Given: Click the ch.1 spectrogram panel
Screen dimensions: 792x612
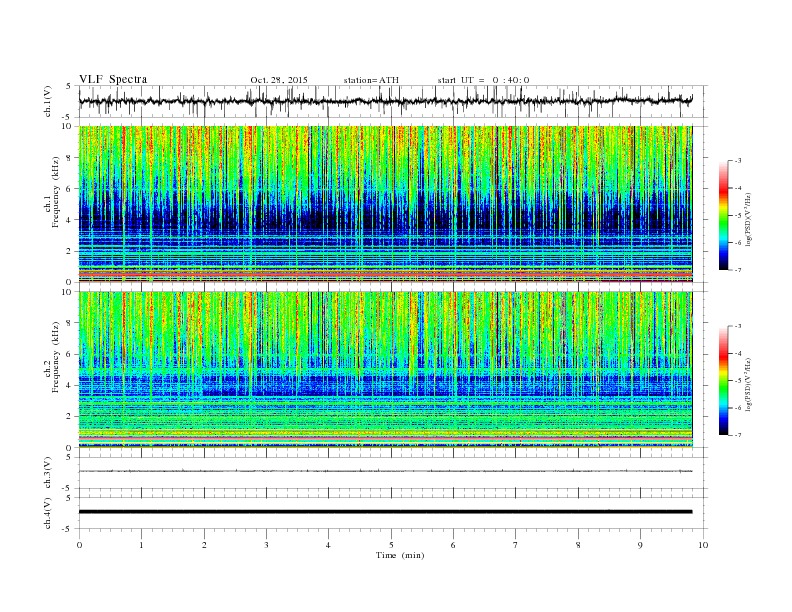Looking at the screenshot, I should pos(385,204).
